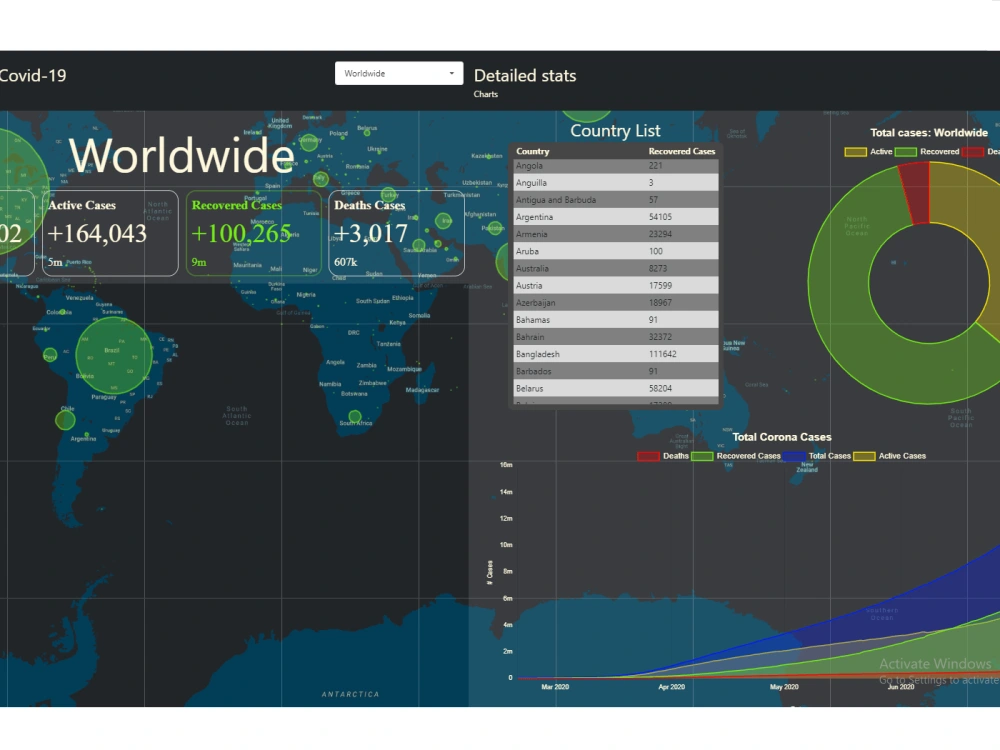Sort by Recovered Cases column header

682,151
